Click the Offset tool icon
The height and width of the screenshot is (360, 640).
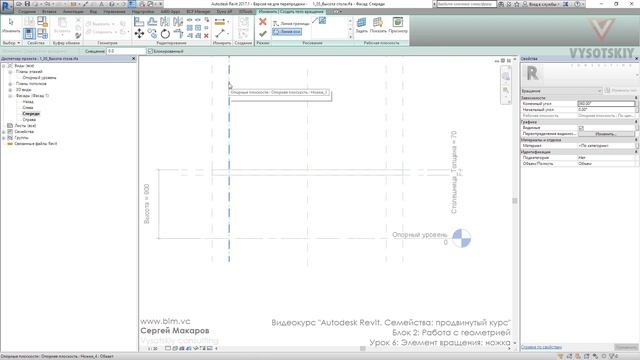point(152,22)
